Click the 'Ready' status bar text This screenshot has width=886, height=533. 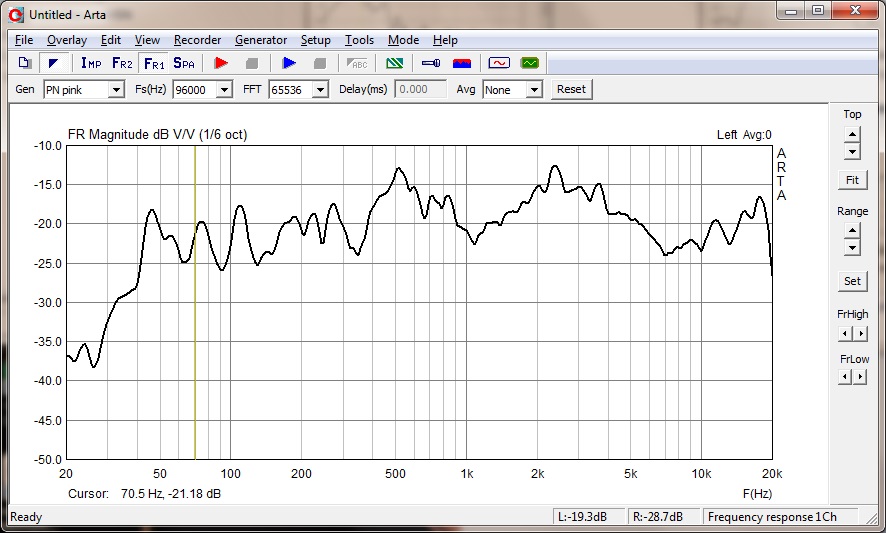[x=26, y=517]
